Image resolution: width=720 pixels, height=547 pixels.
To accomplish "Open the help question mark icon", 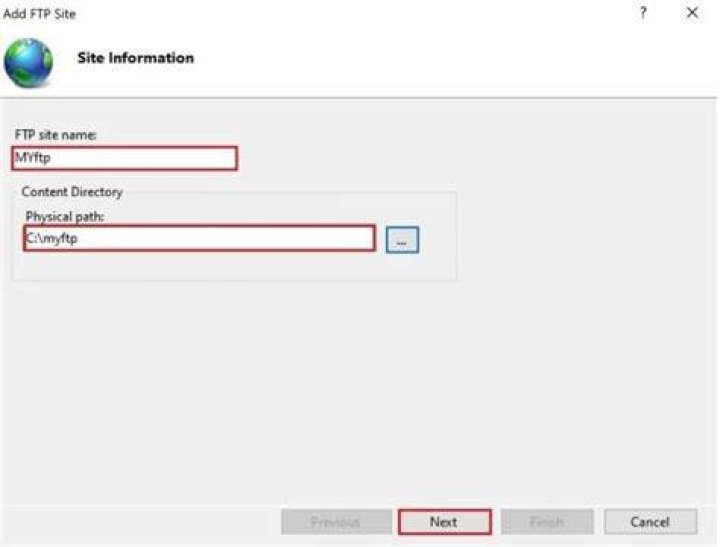I will coord(643,13).
